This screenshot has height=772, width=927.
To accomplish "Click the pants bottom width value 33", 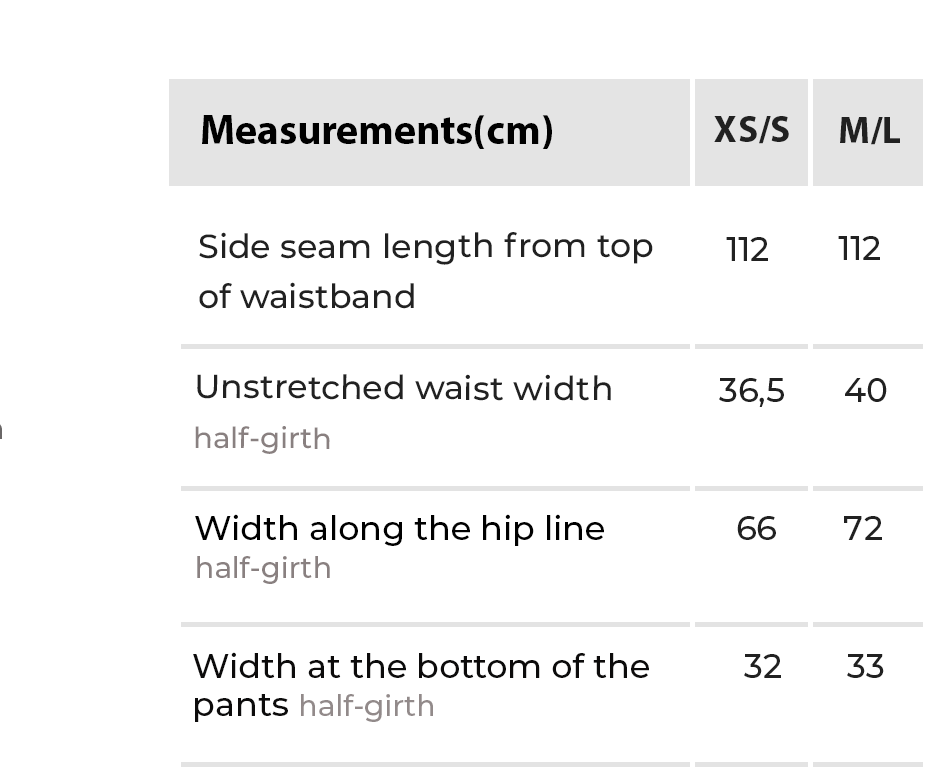I will point(865,667).
